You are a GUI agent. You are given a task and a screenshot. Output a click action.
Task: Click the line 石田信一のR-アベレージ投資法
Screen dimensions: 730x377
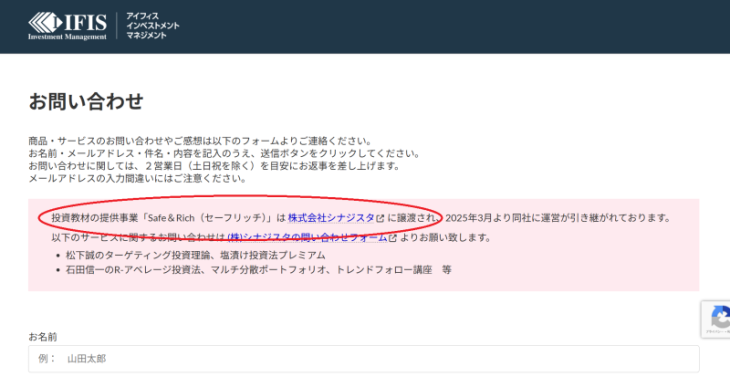(x=258, y=269)
